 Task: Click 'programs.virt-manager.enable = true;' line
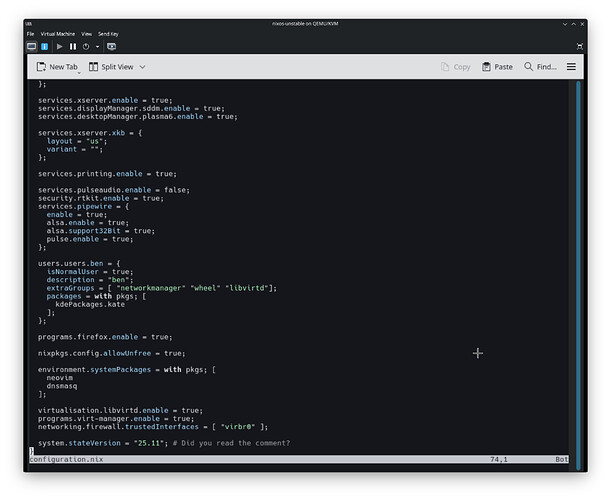[x=116, y=419]
